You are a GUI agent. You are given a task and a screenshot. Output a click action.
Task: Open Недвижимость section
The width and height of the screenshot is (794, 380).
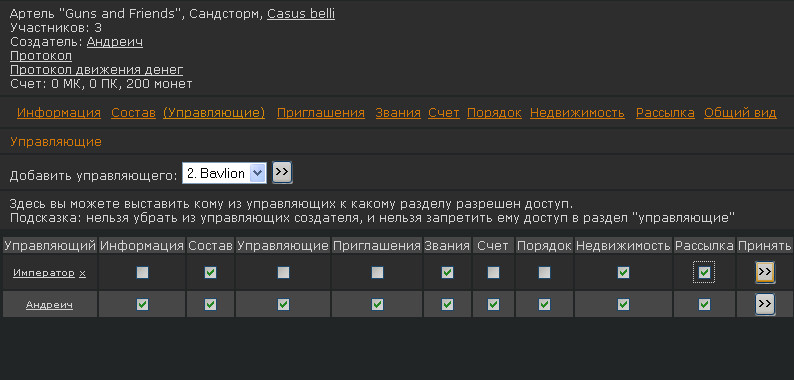pos(577,113)
